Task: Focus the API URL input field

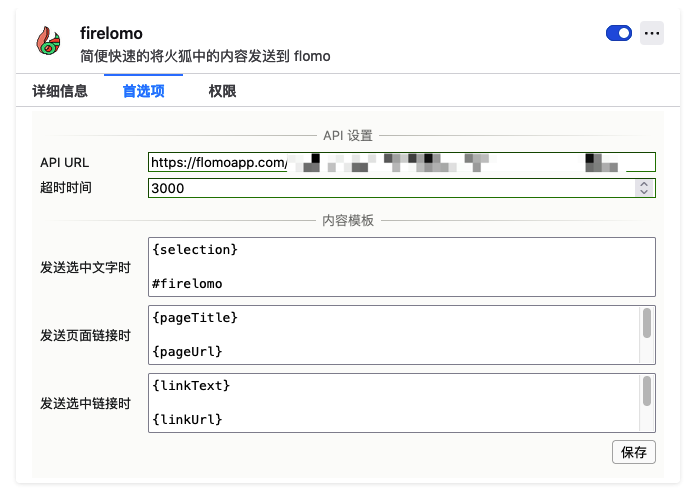Action: click(401, 162)
